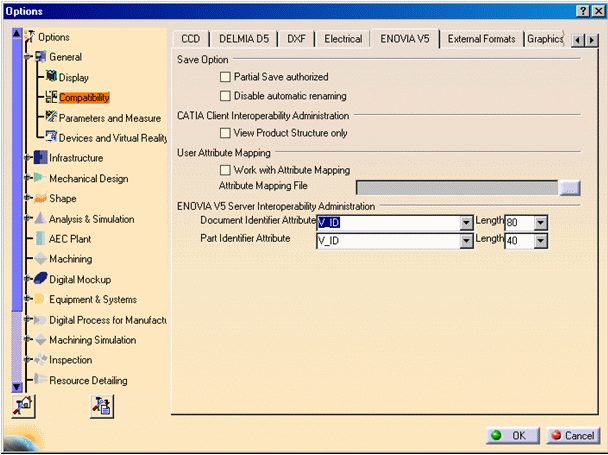Click the Devices and Virtual Reality icon

click(51, 137)
